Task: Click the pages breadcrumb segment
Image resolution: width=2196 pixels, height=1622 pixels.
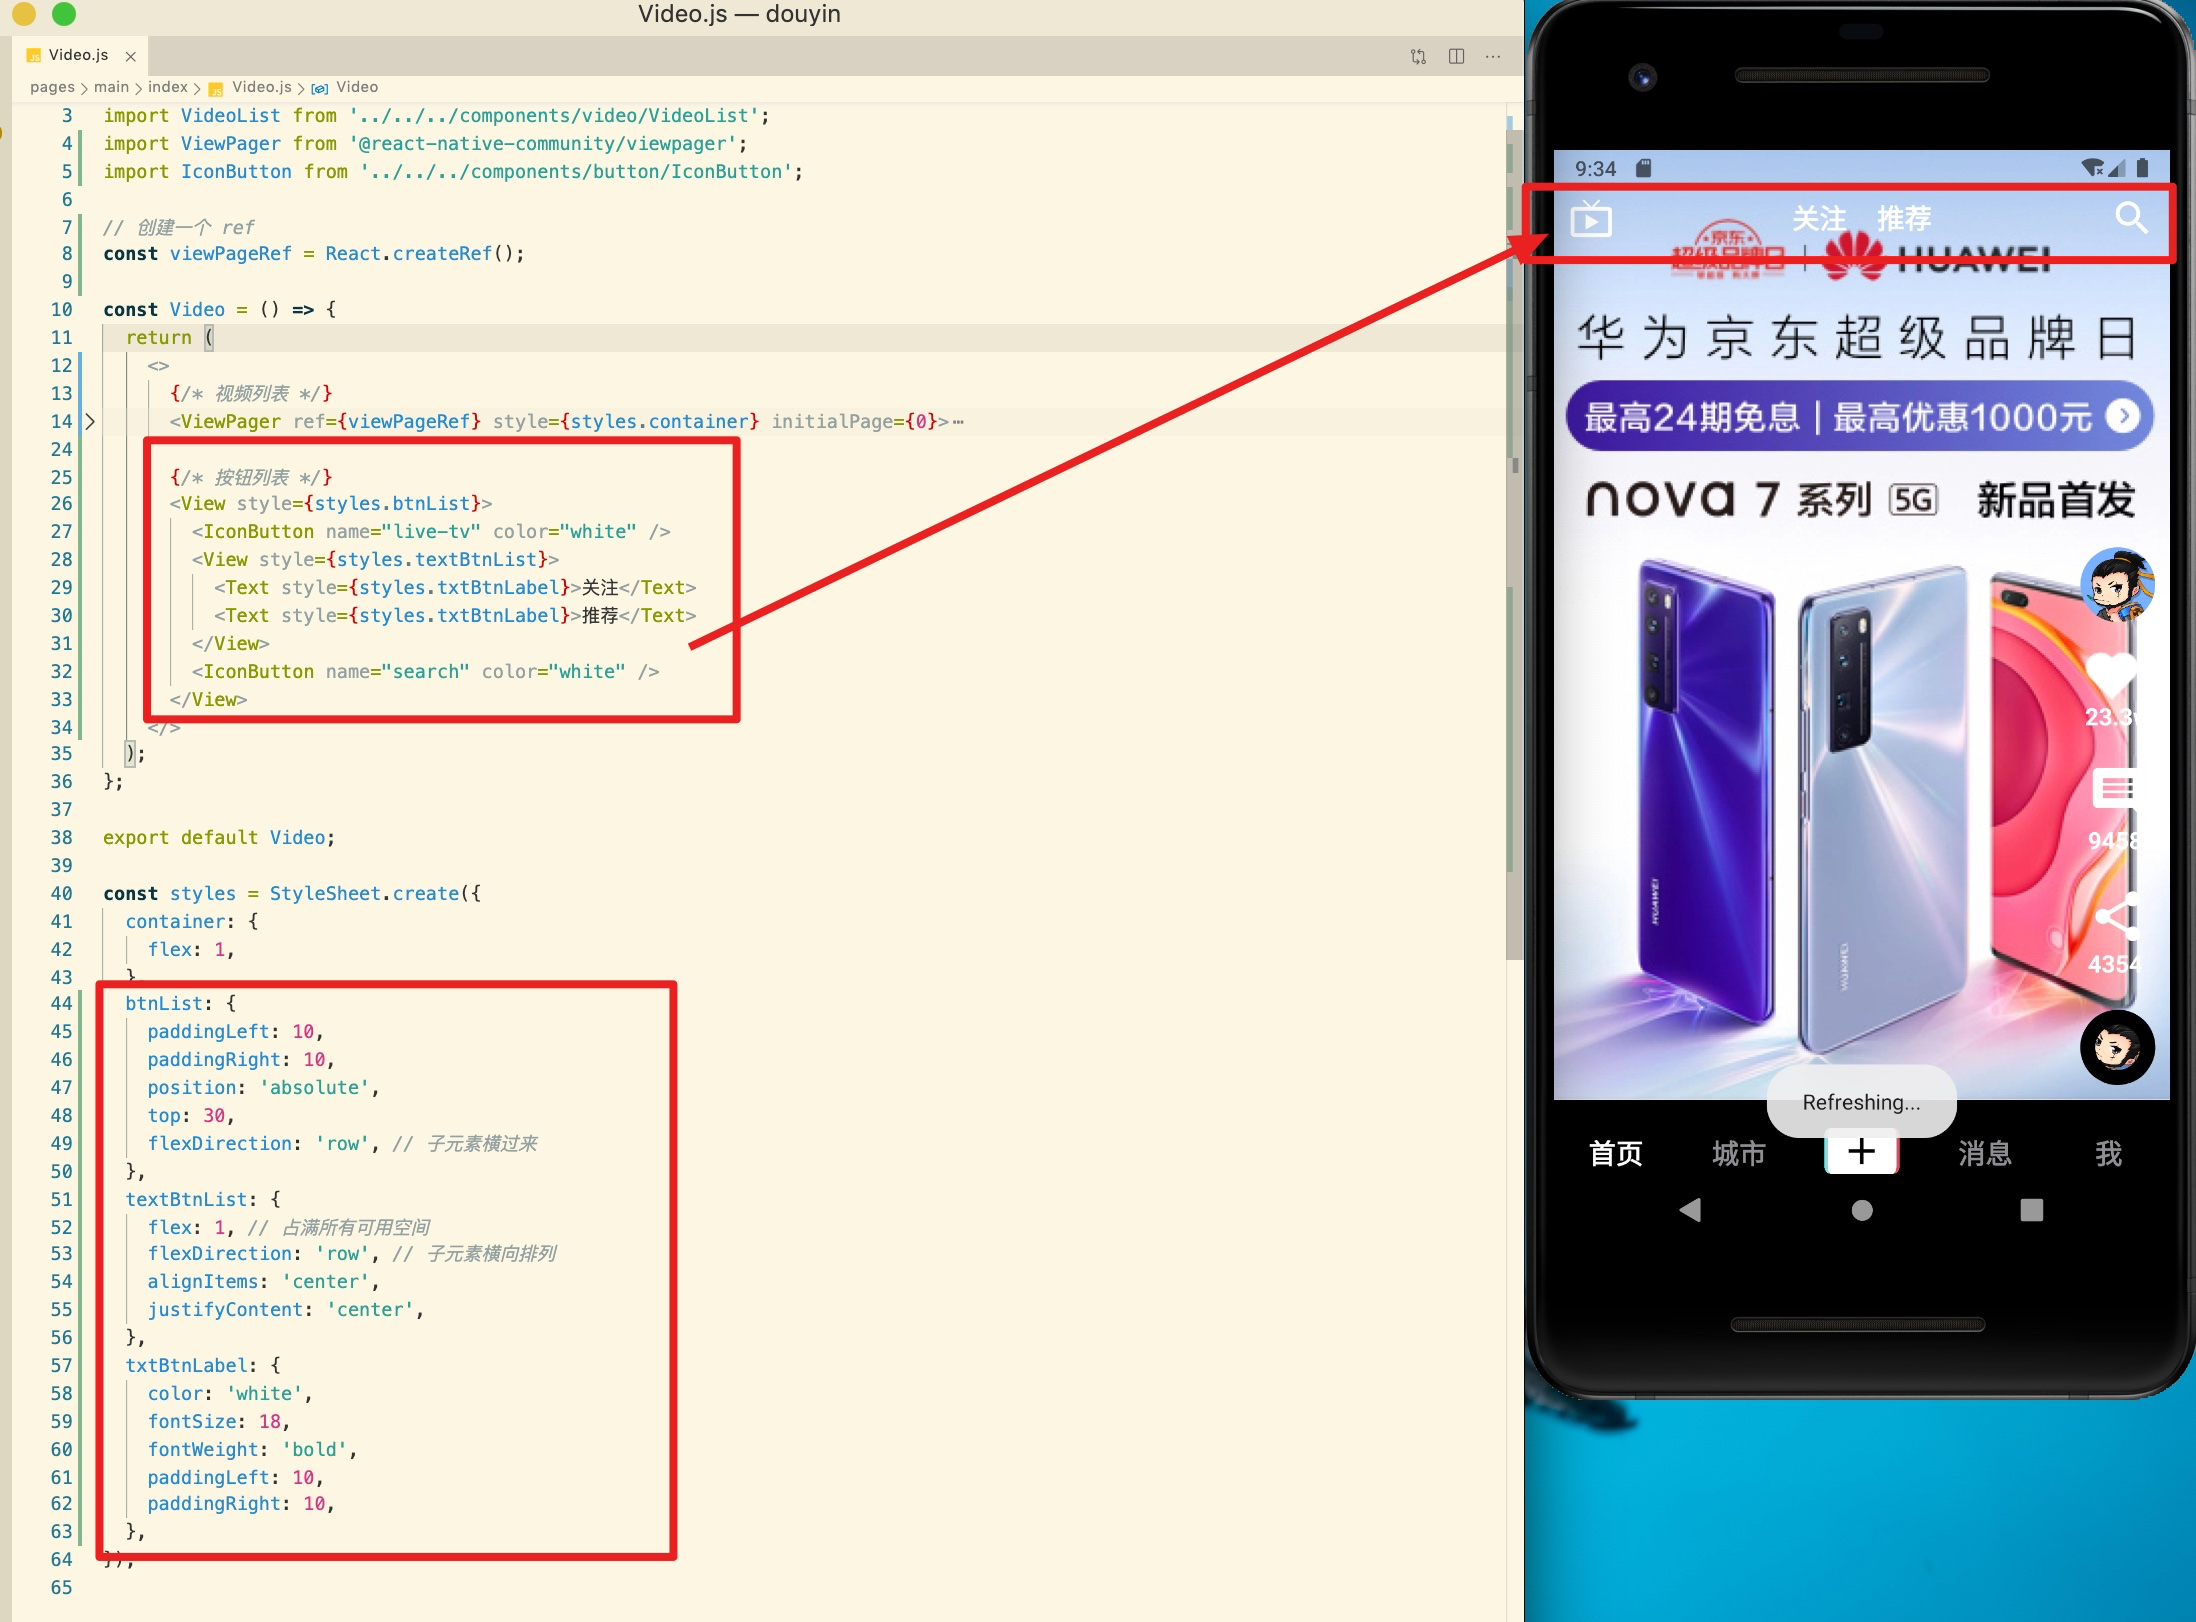Action: [x=52, y=87]
